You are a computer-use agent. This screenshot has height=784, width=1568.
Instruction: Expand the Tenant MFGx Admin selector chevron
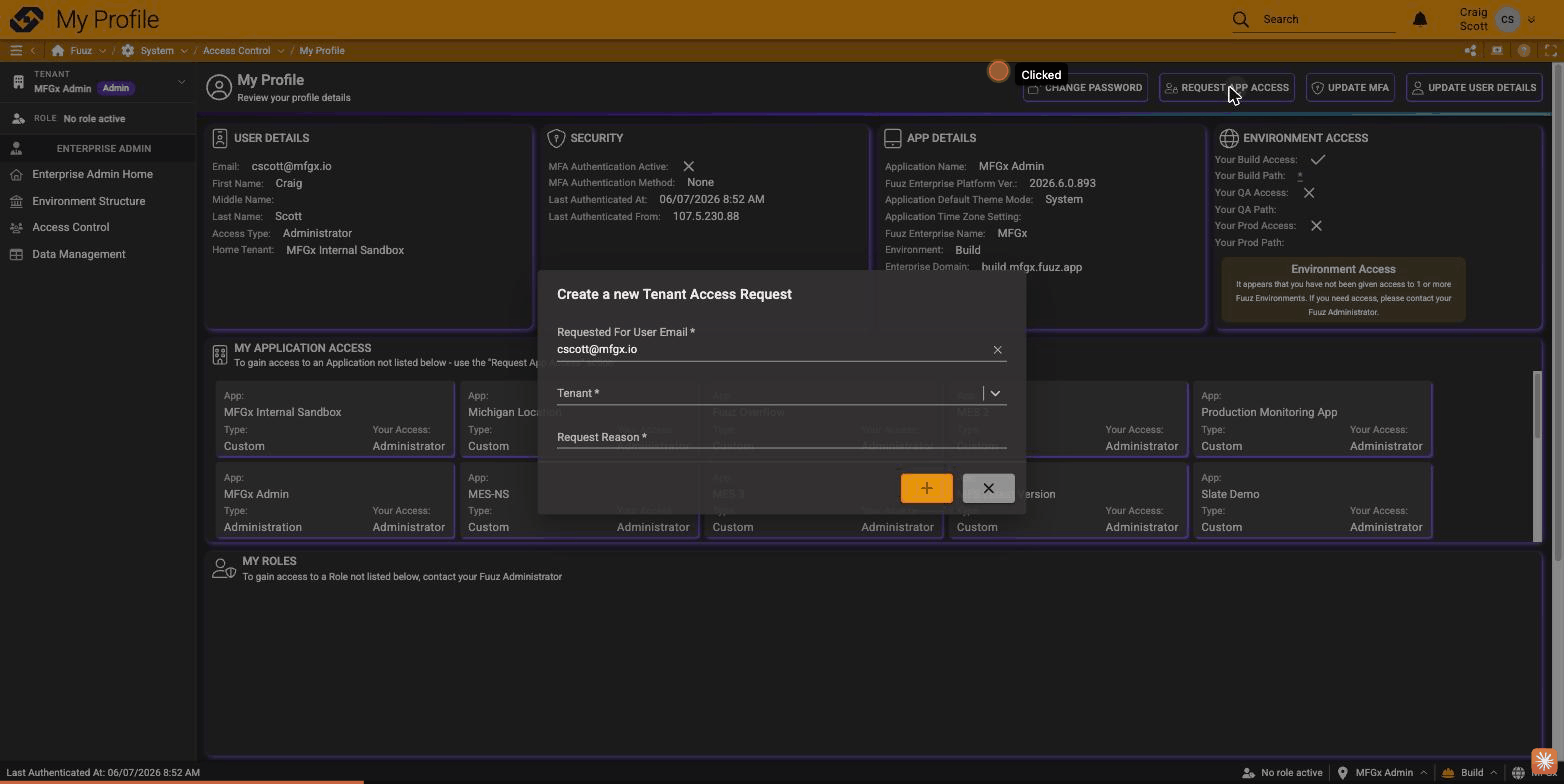point(181,81)
